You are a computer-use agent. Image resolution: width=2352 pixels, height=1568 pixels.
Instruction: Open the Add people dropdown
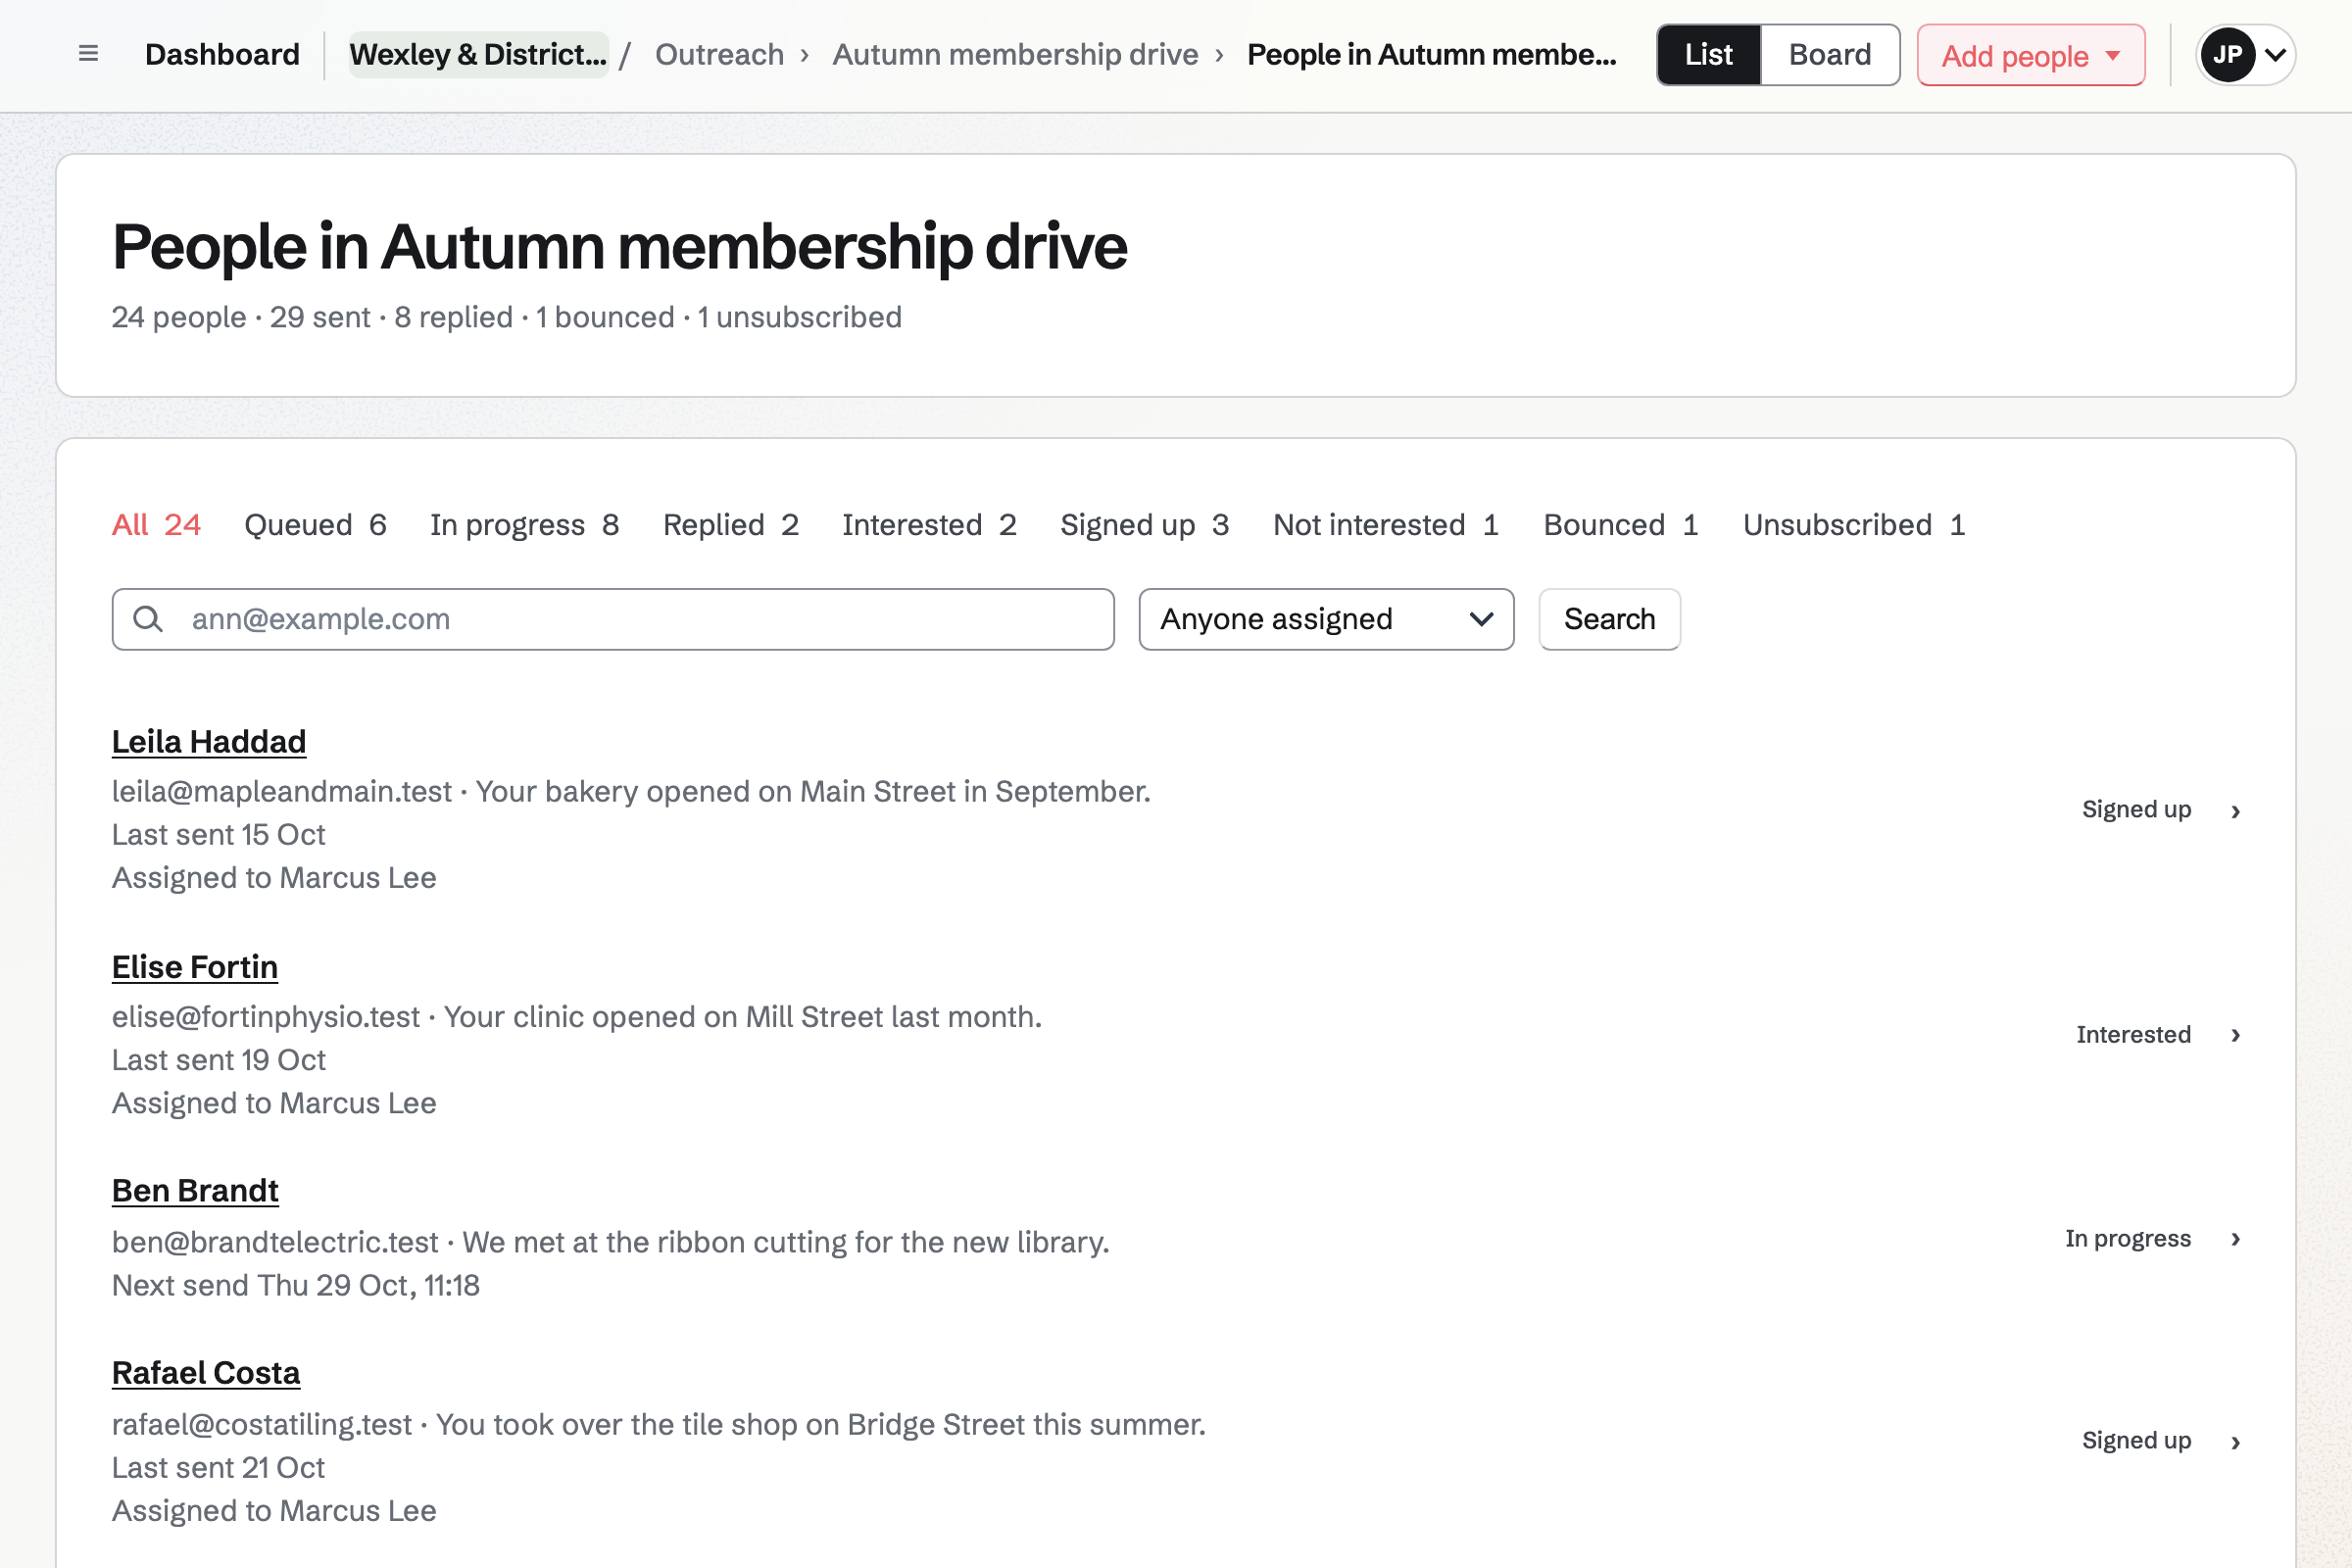(2030, 55)
